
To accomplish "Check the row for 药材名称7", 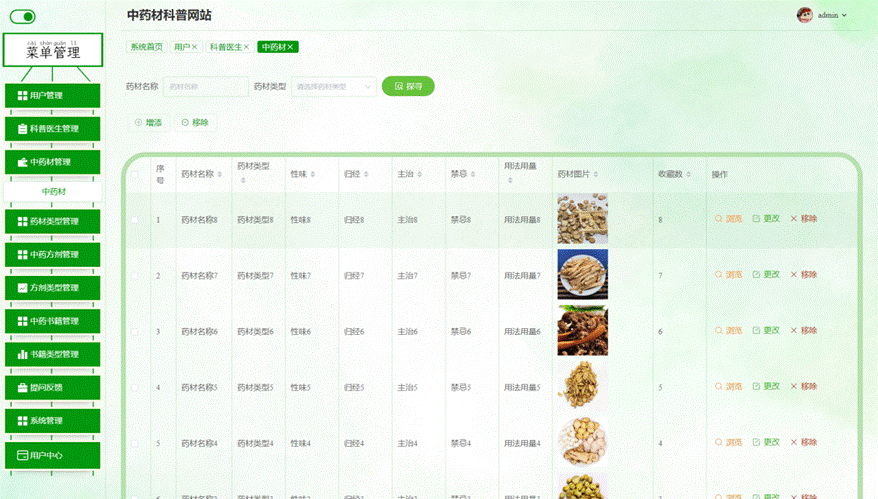I will pos(134,276).
